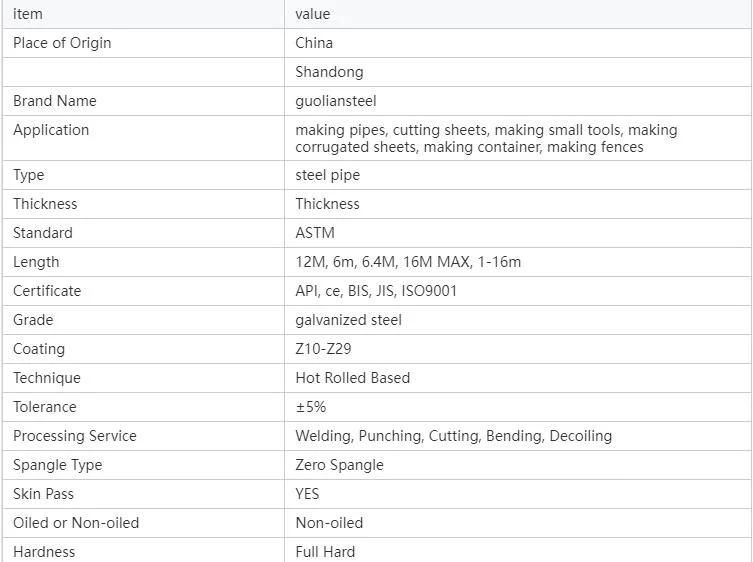
Task: Click the Application description text
Action: click(x=486, y=138)
